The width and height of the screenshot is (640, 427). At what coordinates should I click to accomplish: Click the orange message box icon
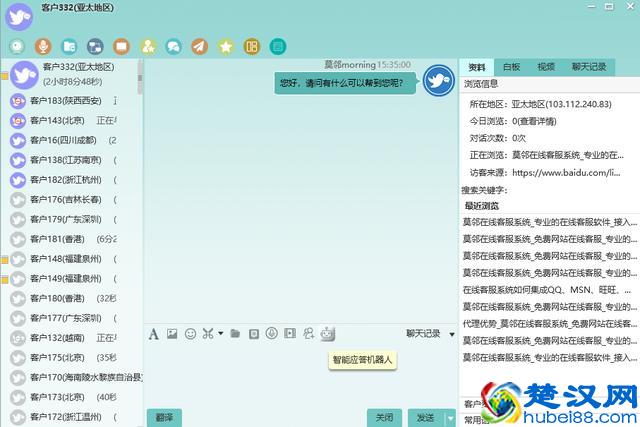[121, 47]
